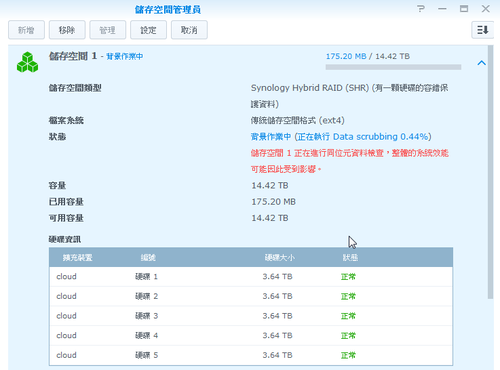Select the 硬碟大小 column header

click(x=279, y=257)
